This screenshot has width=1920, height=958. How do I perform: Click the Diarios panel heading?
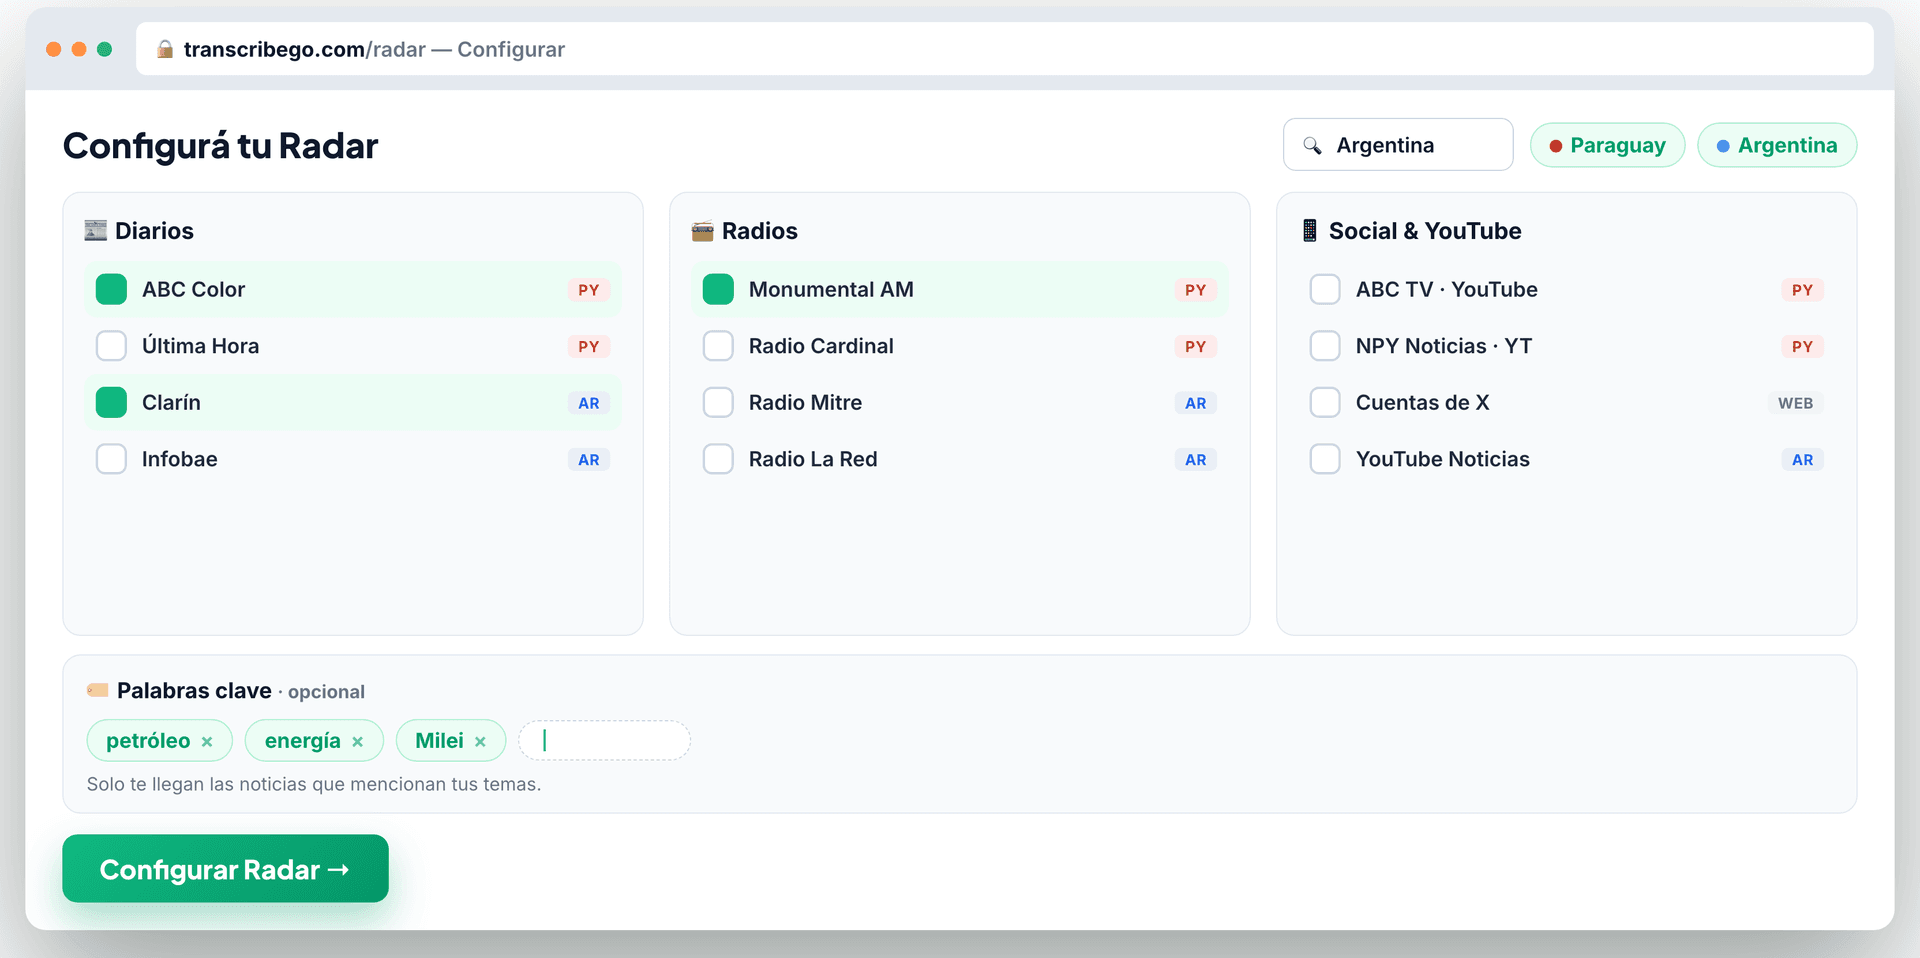click(x=154, y=231)
